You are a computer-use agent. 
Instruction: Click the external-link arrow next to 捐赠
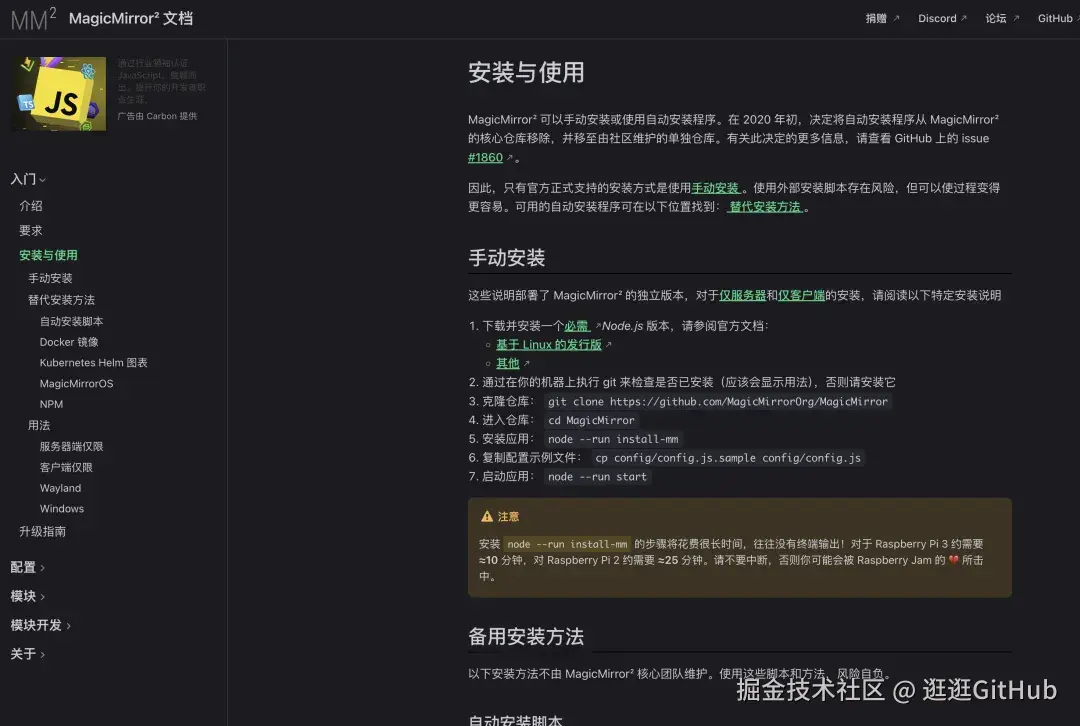pyautogui.click(x=897, y=18)
